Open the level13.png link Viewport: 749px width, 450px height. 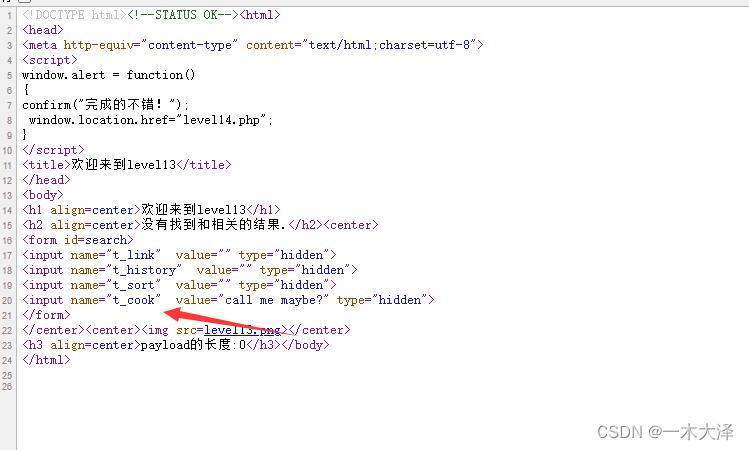coord(242,330)
